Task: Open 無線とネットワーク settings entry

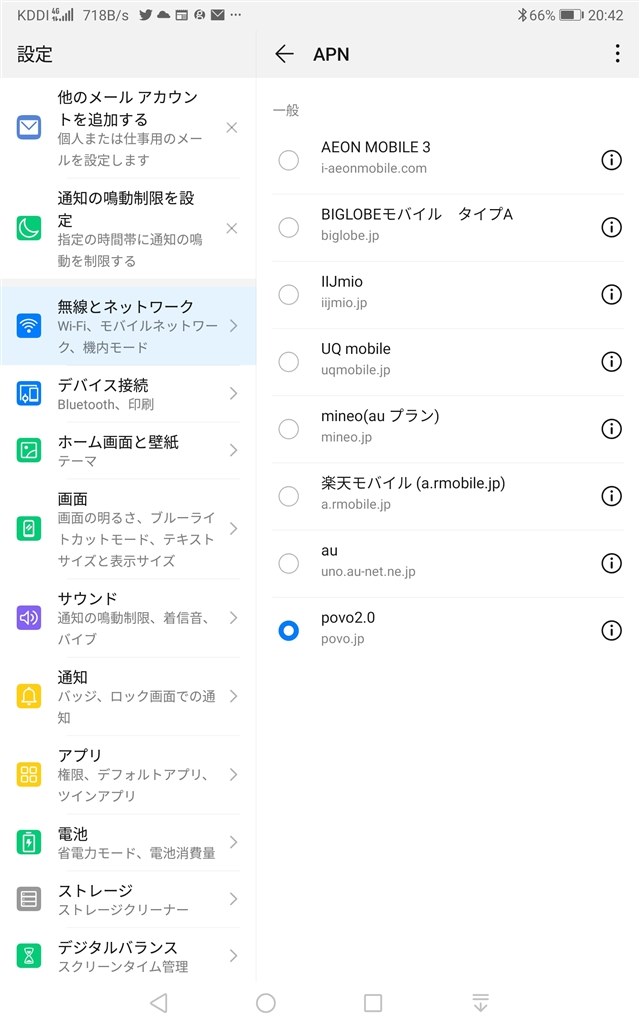Action: pyautogui.click(x=128, y=325)
